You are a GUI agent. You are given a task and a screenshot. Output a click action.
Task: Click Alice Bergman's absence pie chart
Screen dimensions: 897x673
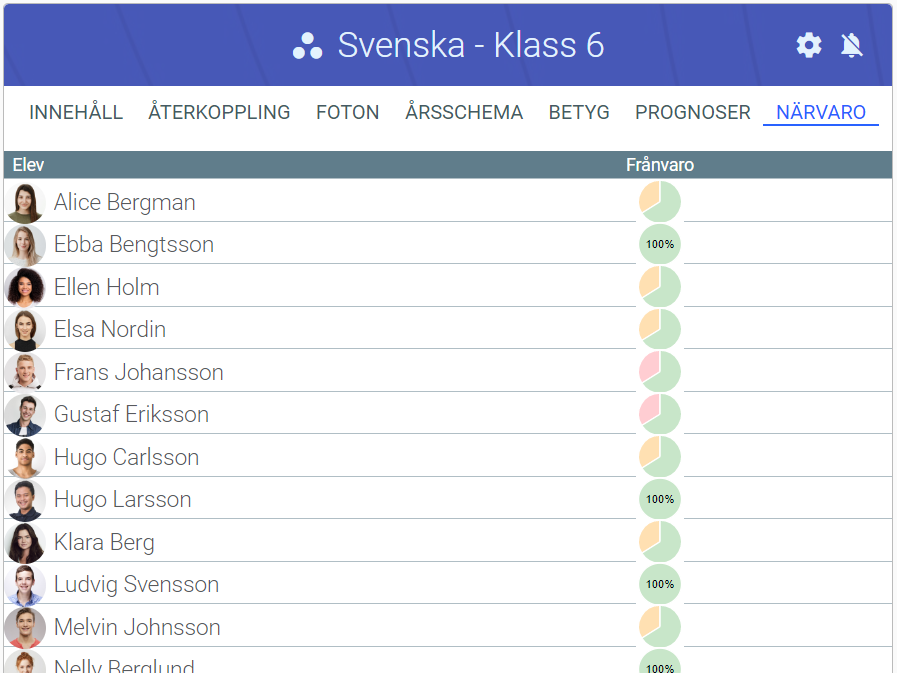(660, 202)
